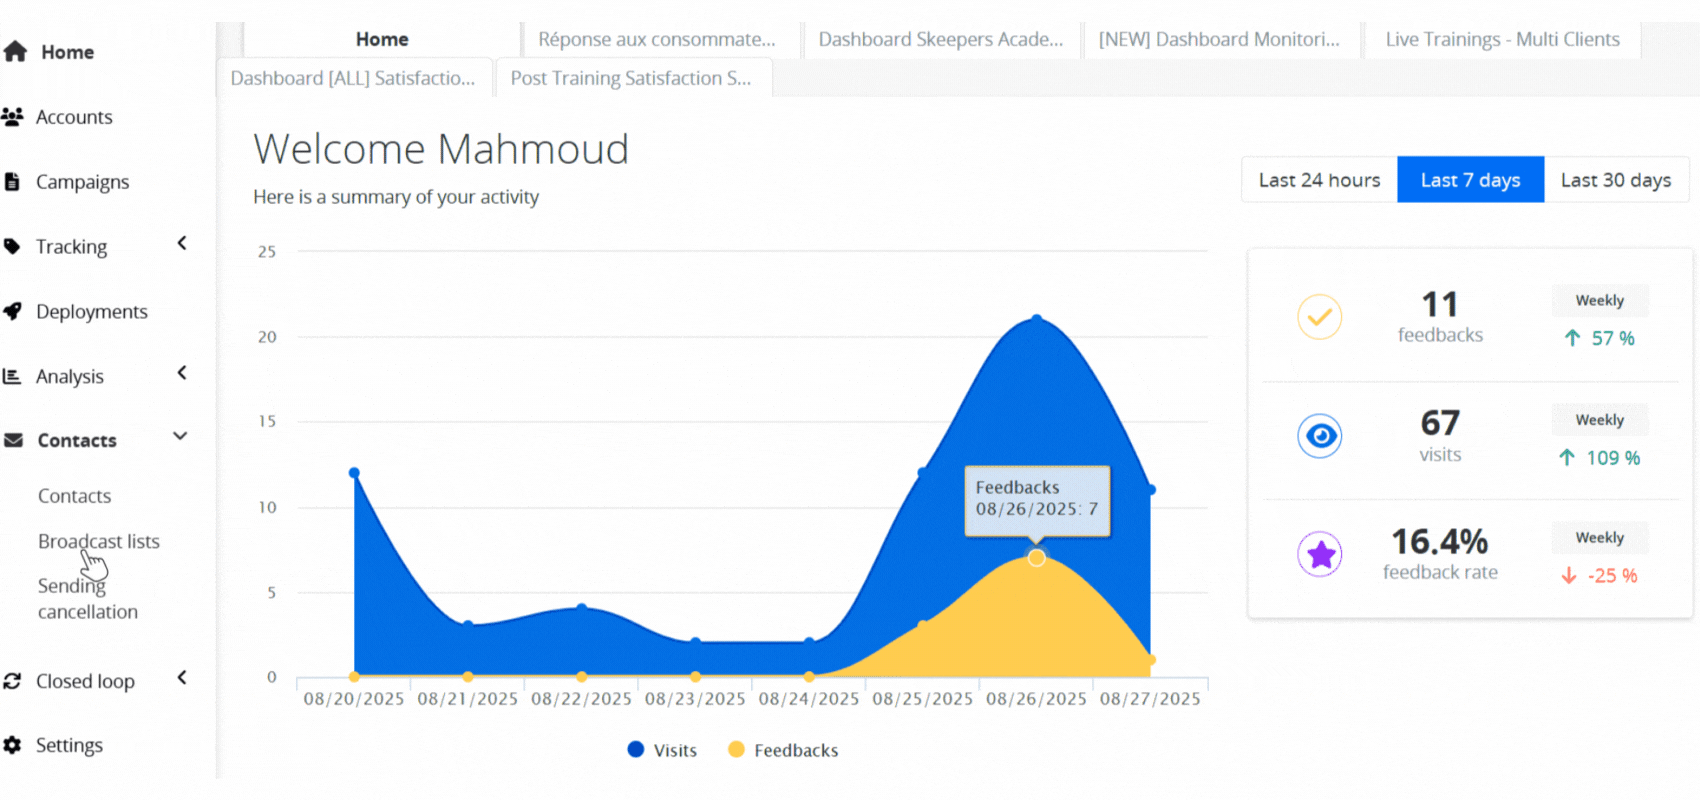Show the Last 30 days summary
This screenshot has width=1700, height=800.
1615,180
